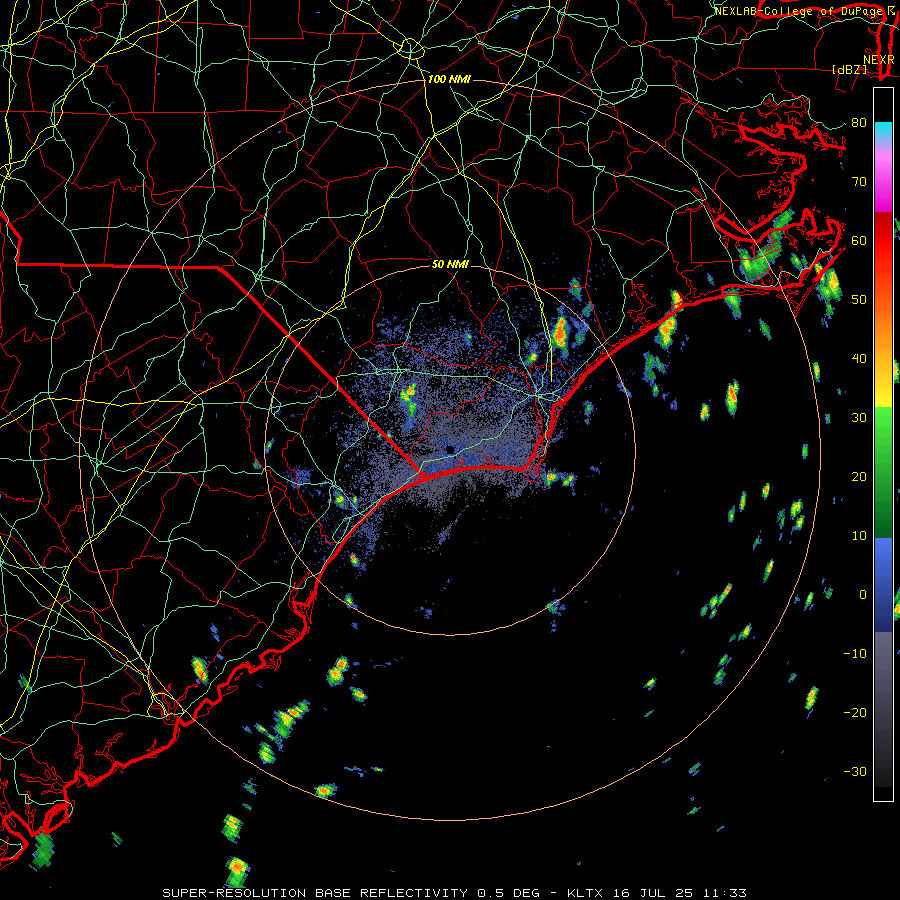Click the -30 value on the dBZ scale
Image resolution: width=900 pixels, height=900 pixels.
855,771
